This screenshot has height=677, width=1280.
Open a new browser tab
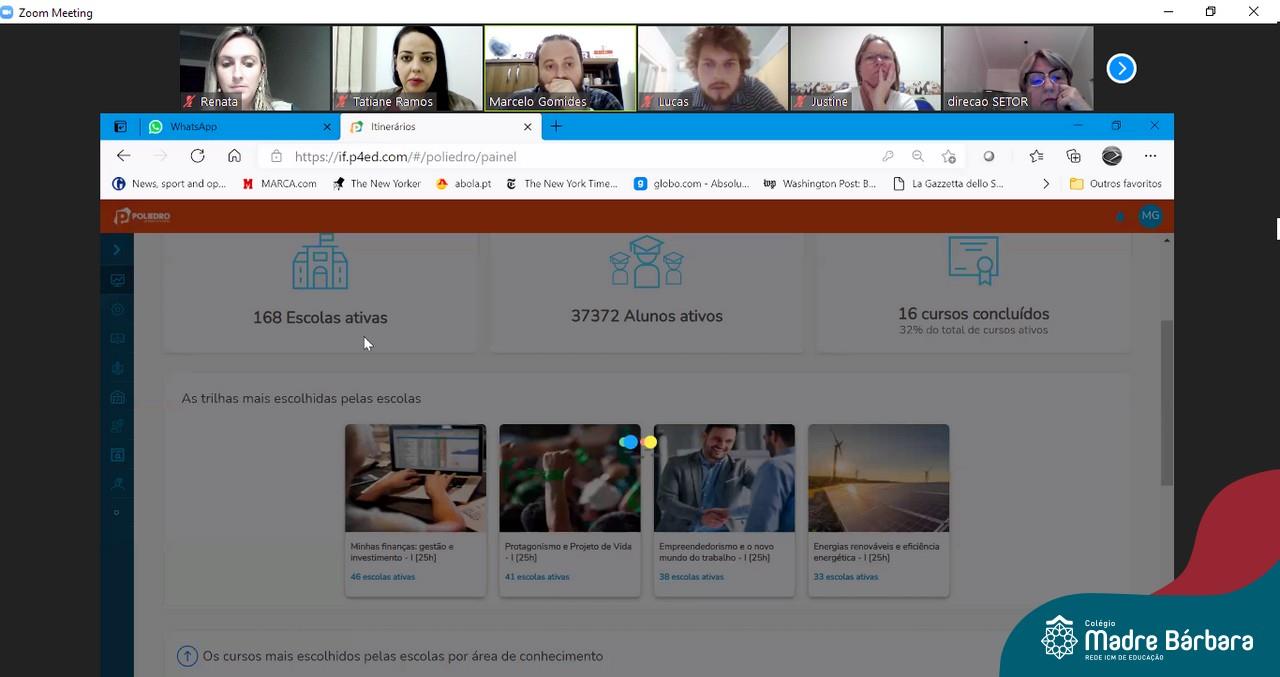click(556, 126)
